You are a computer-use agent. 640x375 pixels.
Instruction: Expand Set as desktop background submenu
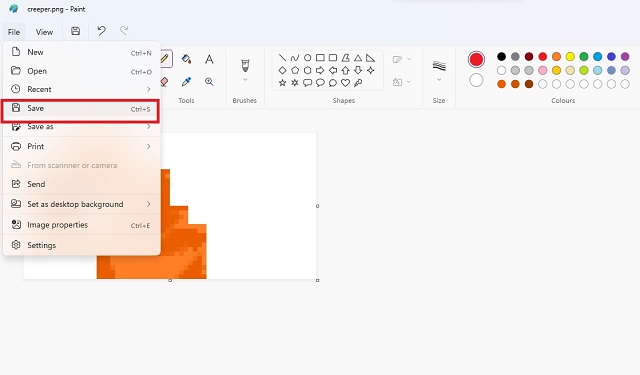coord(149,204)
